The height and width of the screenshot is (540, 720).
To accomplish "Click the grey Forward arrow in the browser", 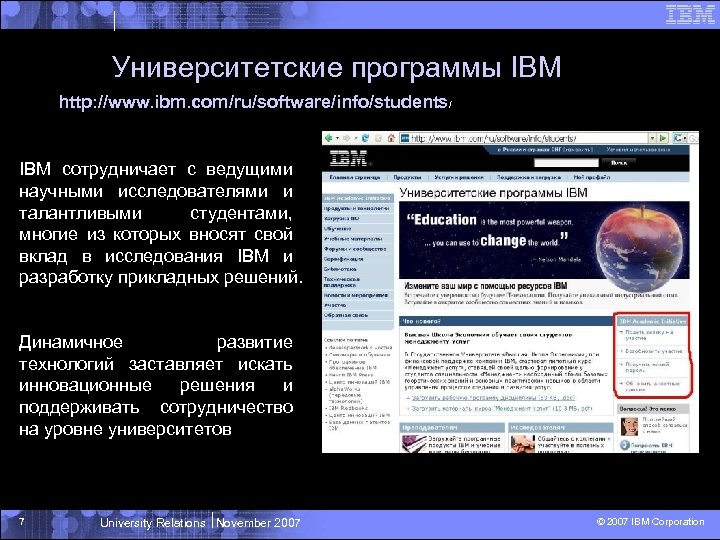I will click(347, 138).
